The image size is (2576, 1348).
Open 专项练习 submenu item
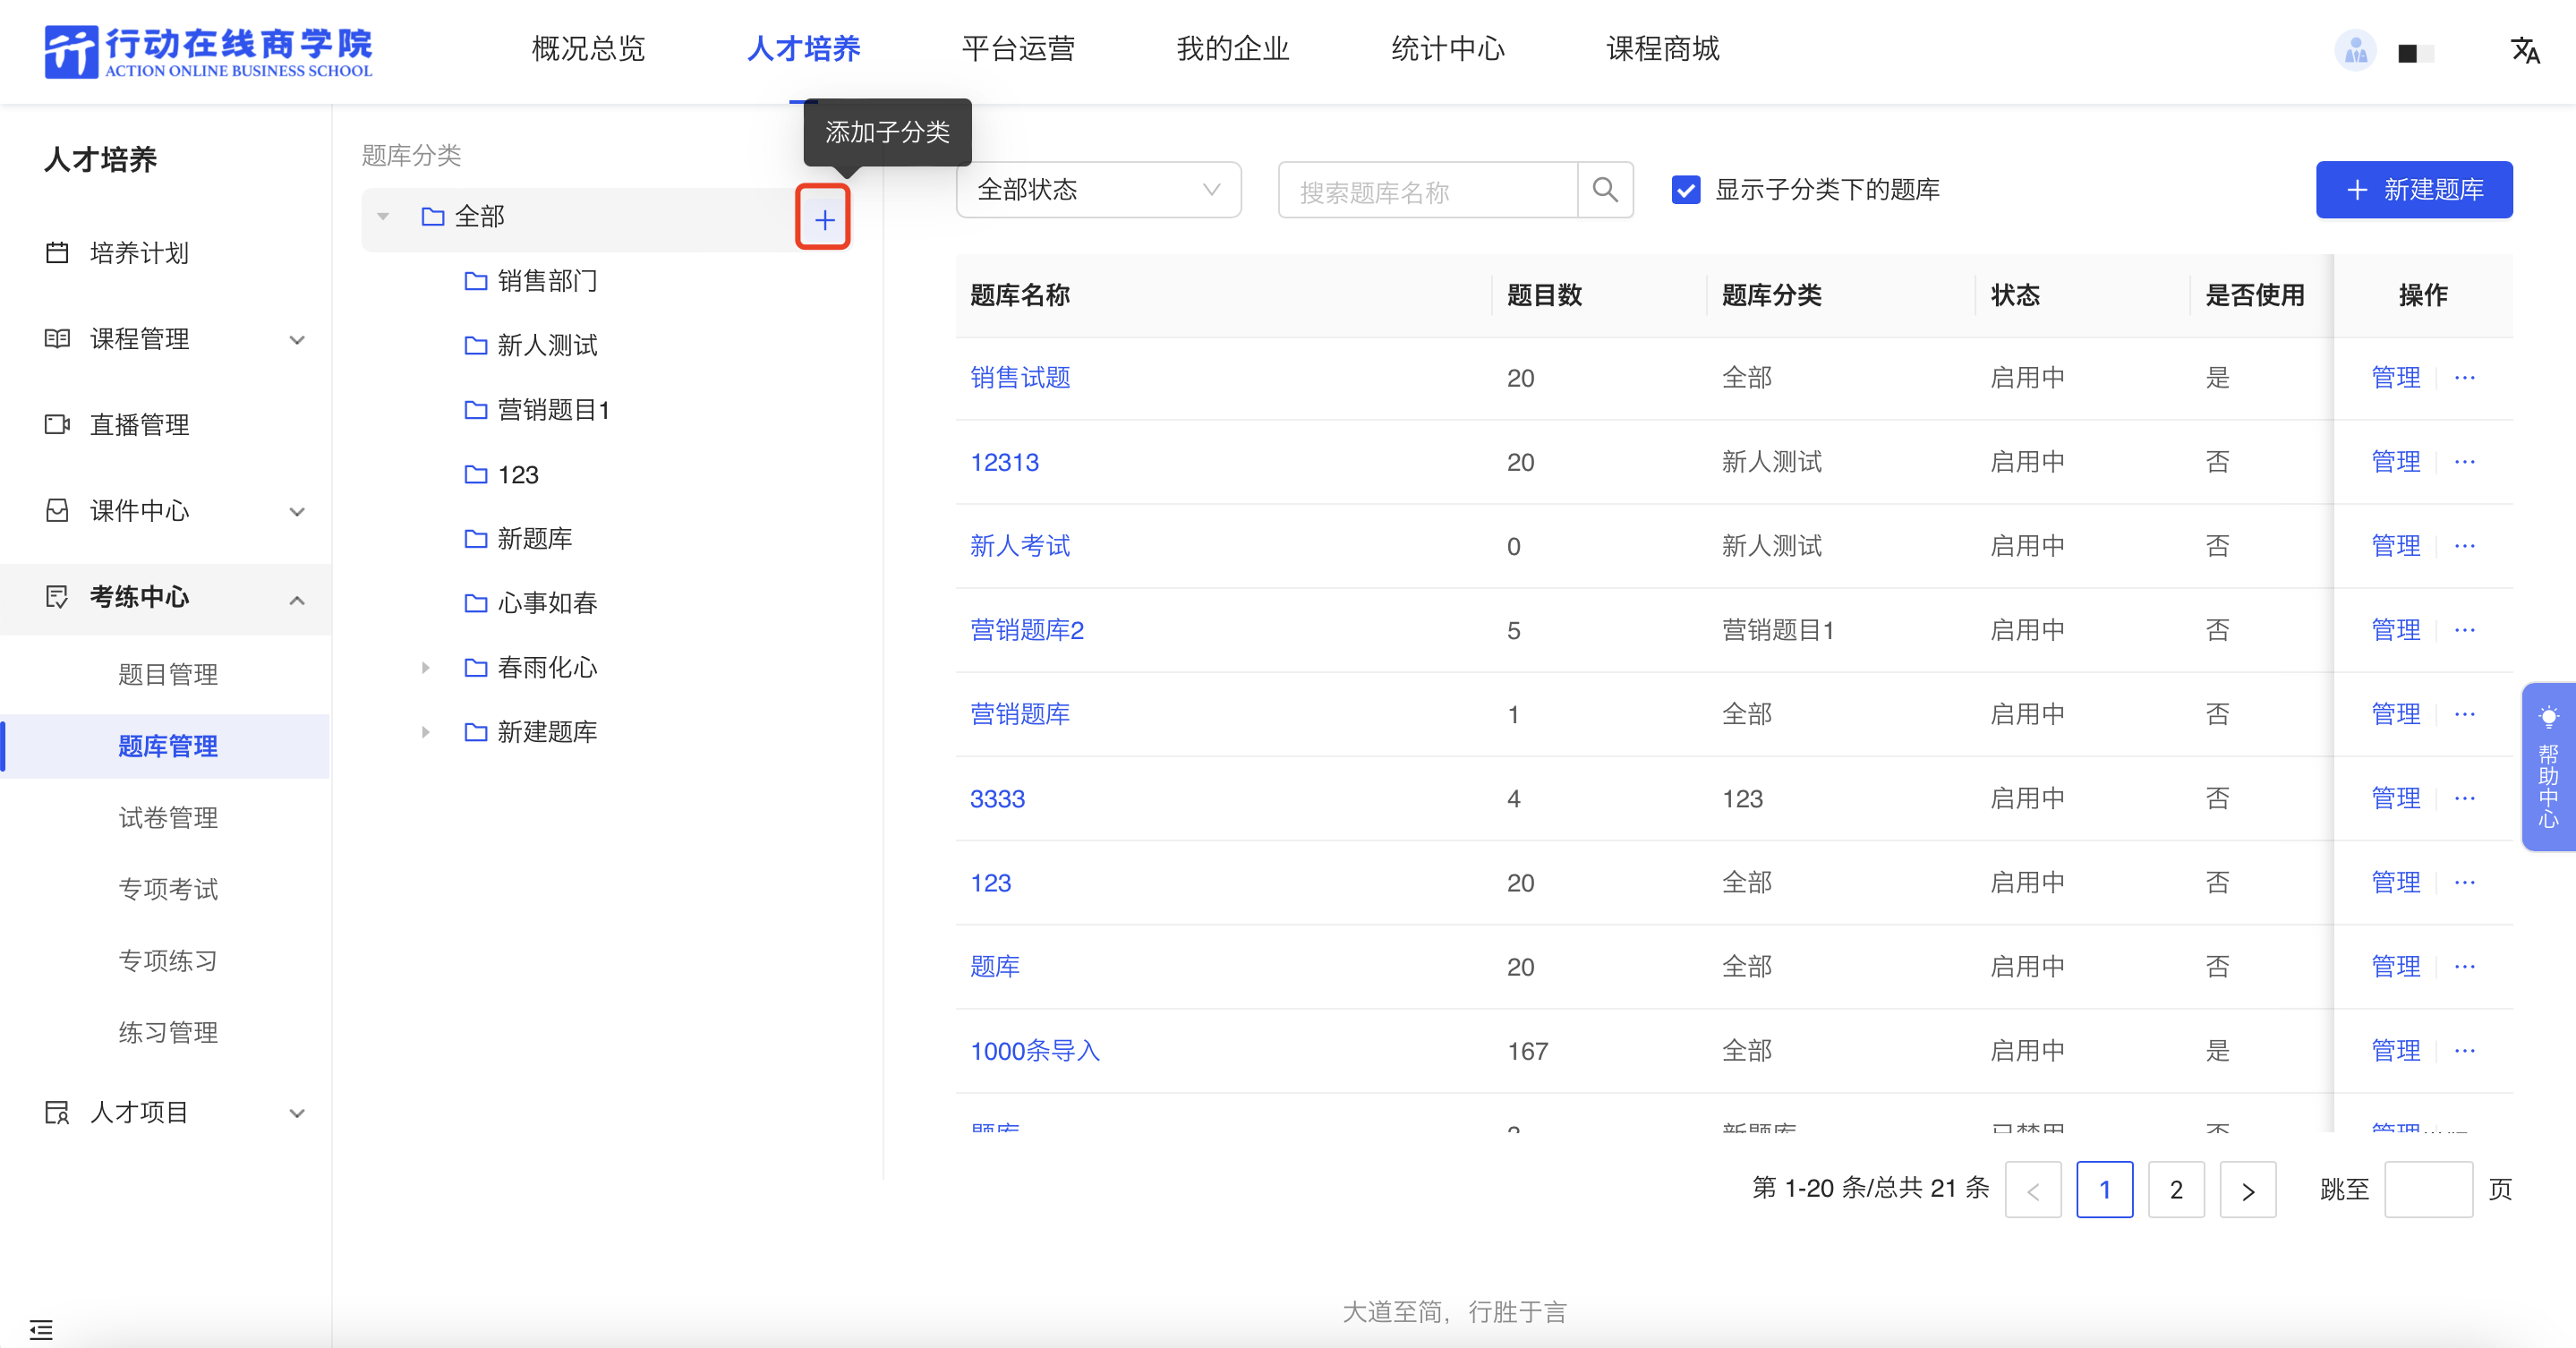(168, 961)
